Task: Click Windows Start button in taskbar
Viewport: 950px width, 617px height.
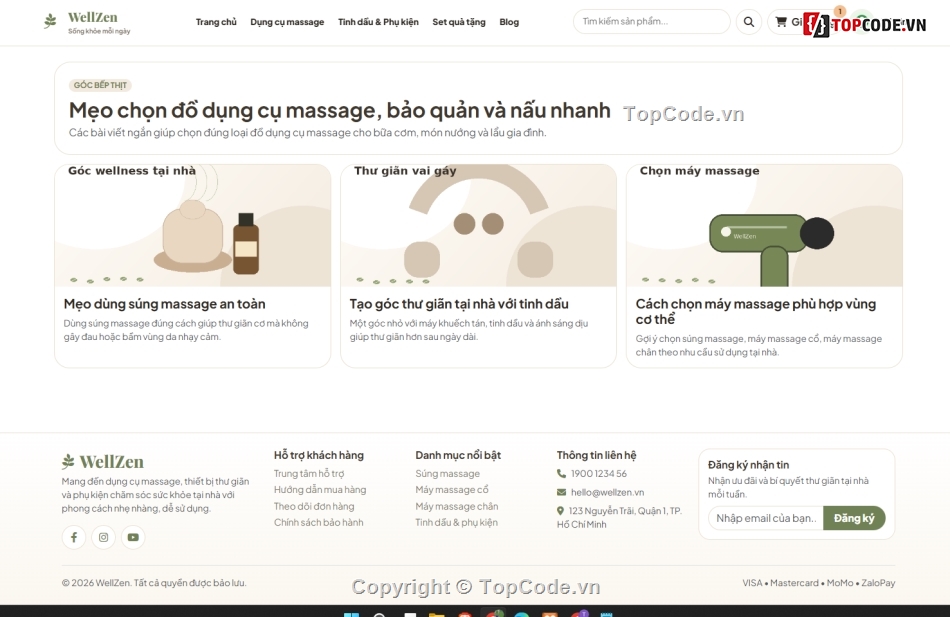Action: click(351, 615)
